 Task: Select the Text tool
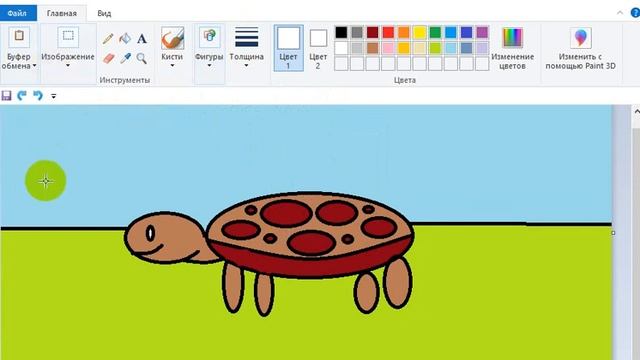pos(142,39)
